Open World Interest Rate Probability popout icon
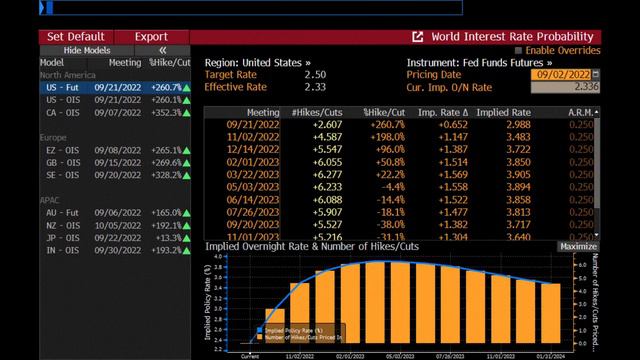This screenshot has height=360, width=640. (418, 37)
